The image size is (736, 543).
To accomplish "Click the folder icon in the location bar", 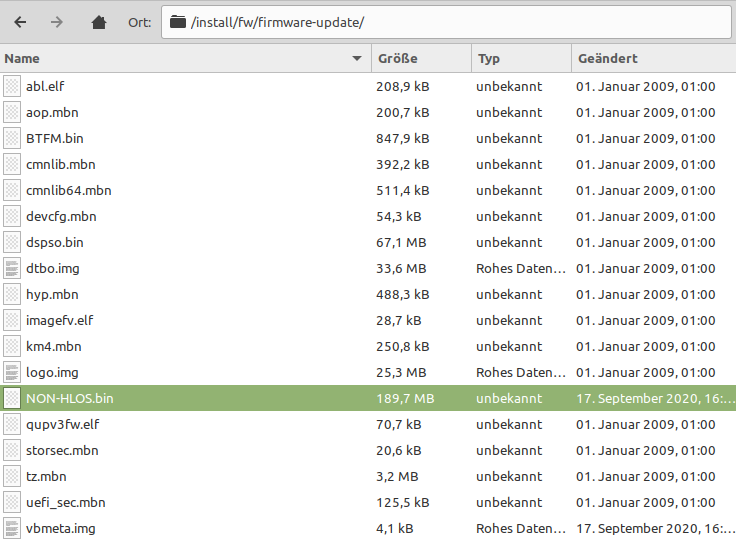I will coord(177,22).
